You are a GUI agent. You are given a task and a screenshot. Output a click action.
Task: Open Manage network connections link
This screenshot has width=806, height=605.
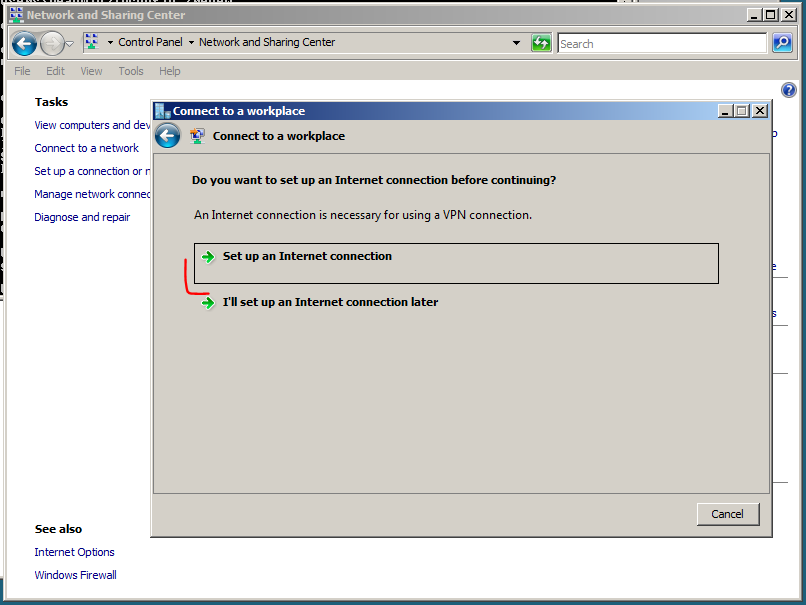click(x=92, y=194)
